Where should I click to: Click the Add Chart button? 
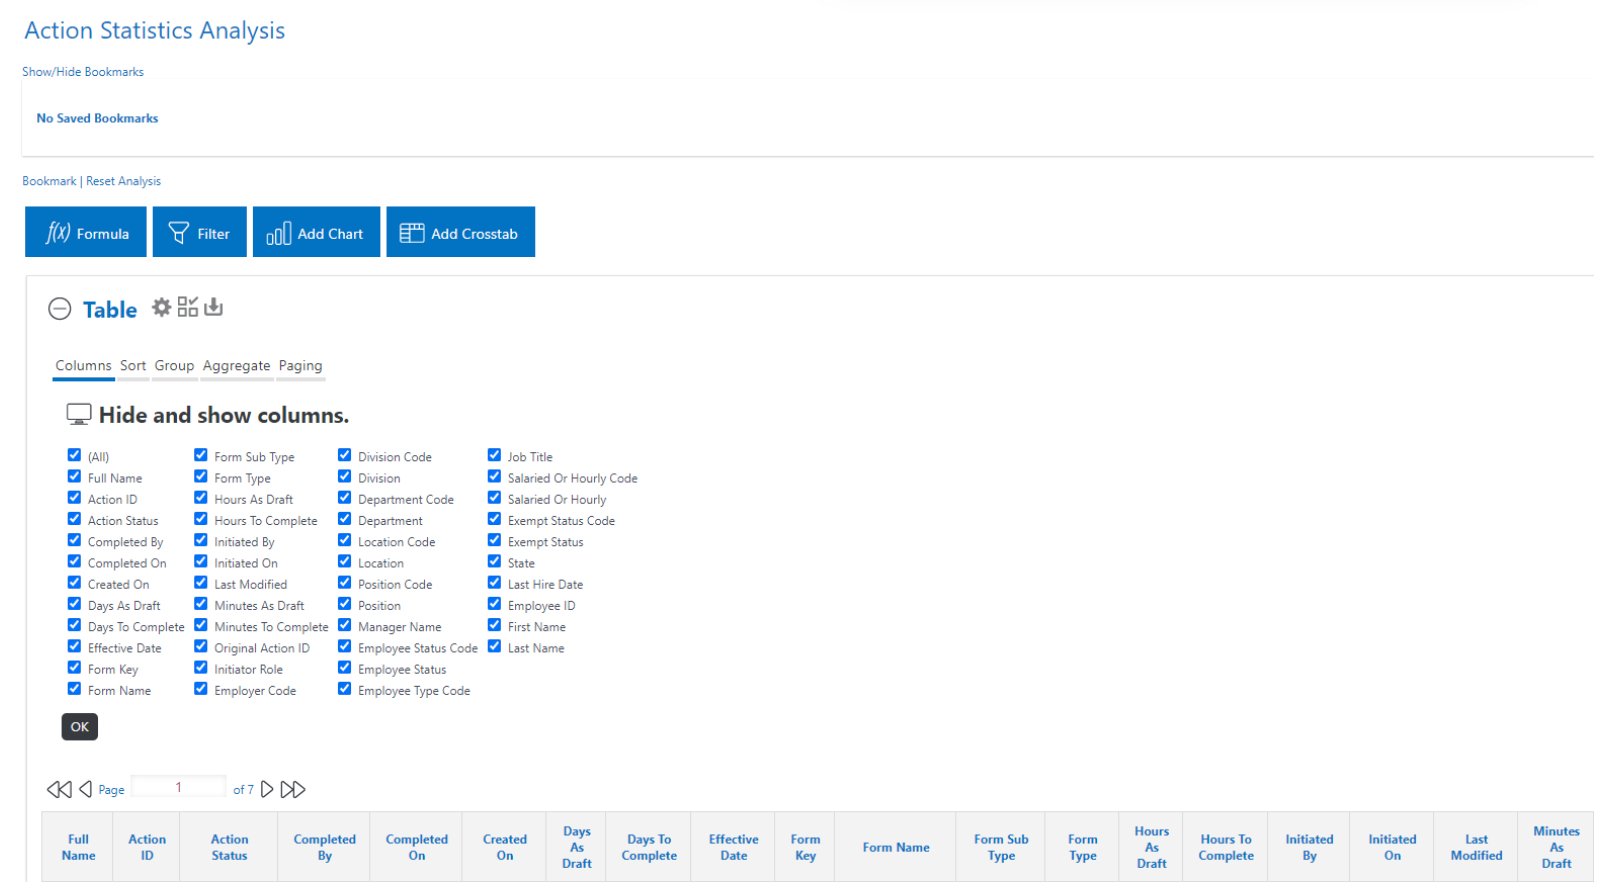[x=316, y=233]
